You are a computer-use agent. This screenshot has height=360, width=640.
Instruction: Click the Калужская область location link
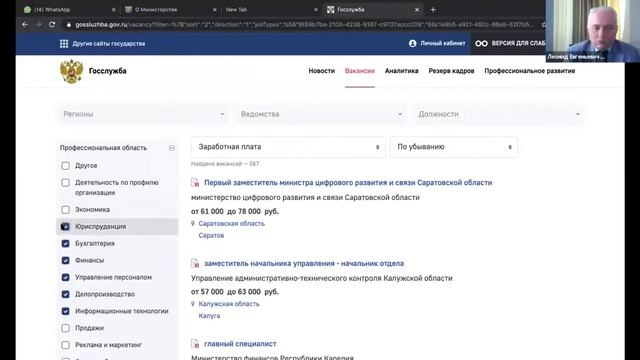pos(229,304)
